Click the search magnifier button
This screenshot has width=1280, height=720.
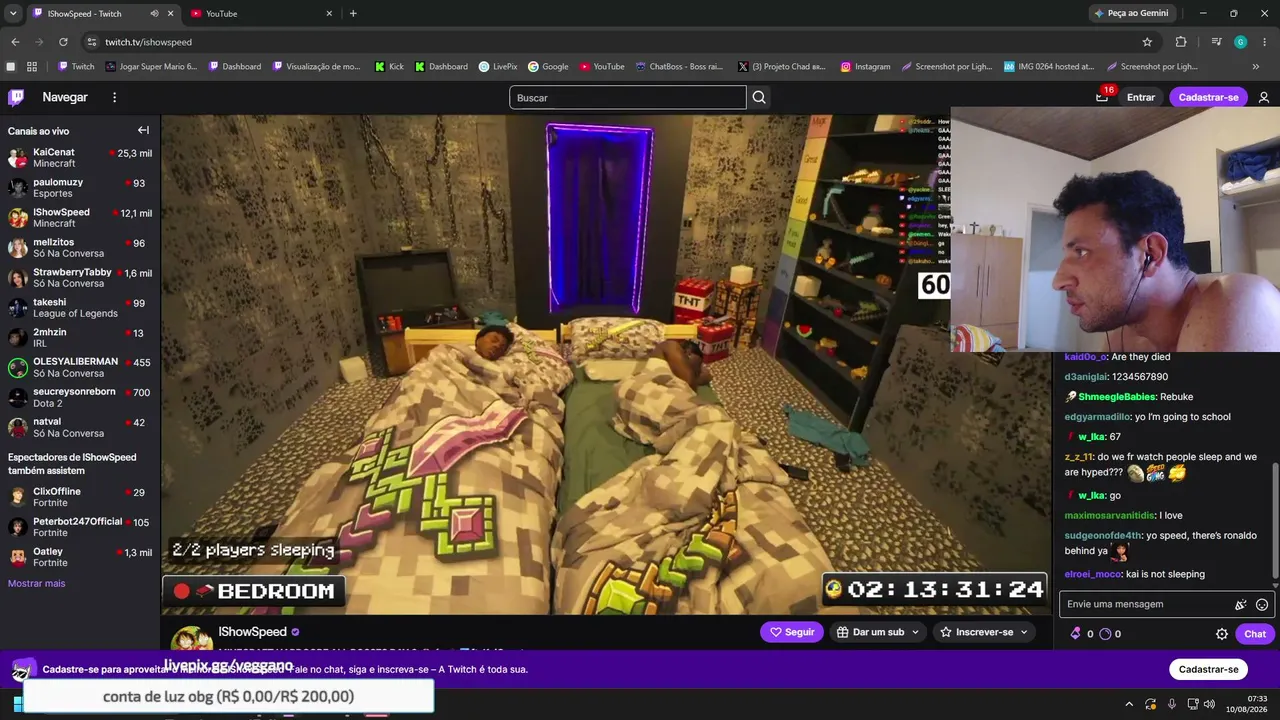[759, 97]
